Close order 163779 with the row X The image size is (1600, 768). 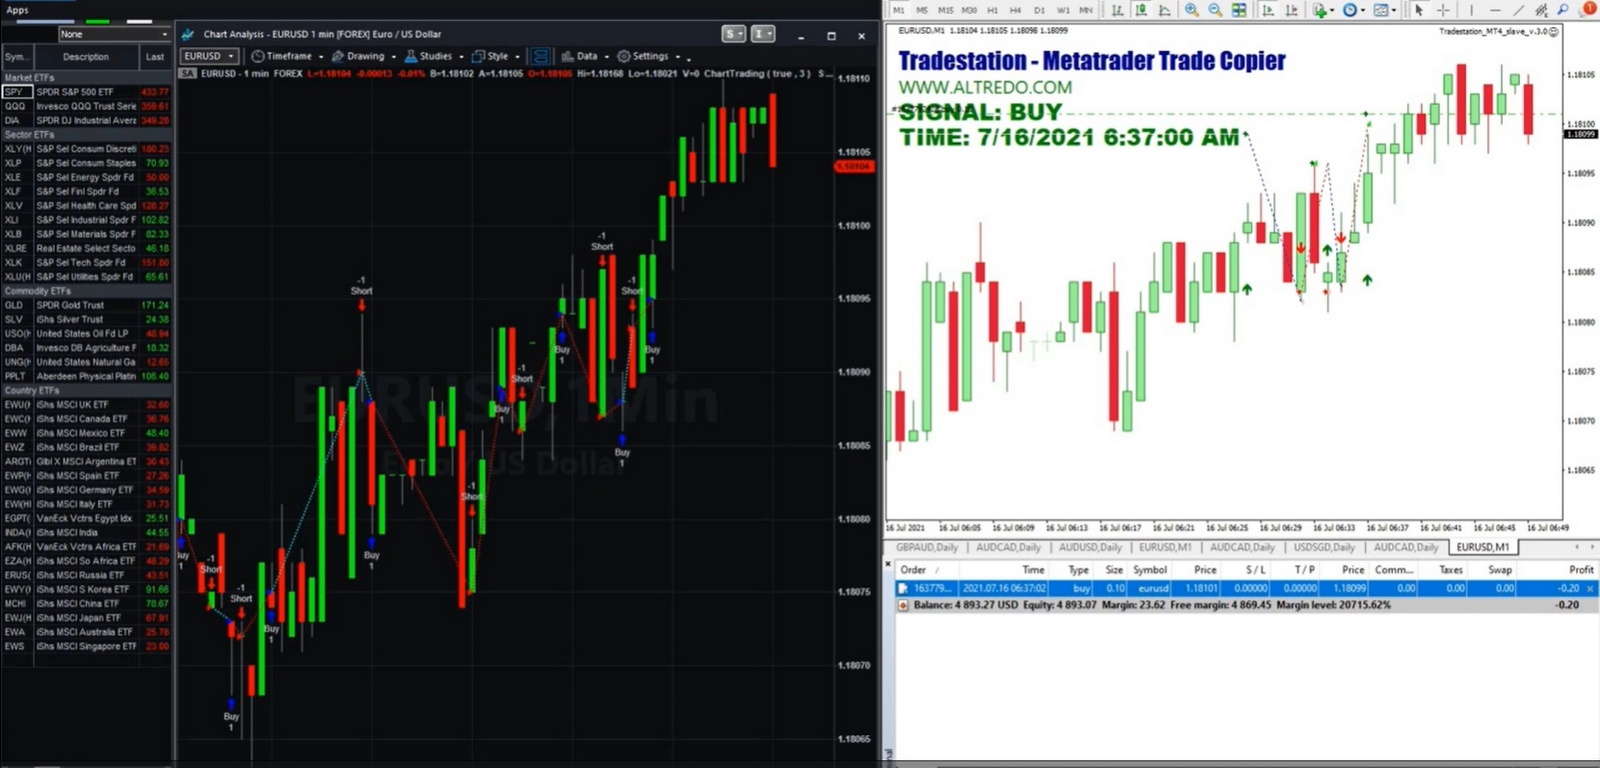1591,589
